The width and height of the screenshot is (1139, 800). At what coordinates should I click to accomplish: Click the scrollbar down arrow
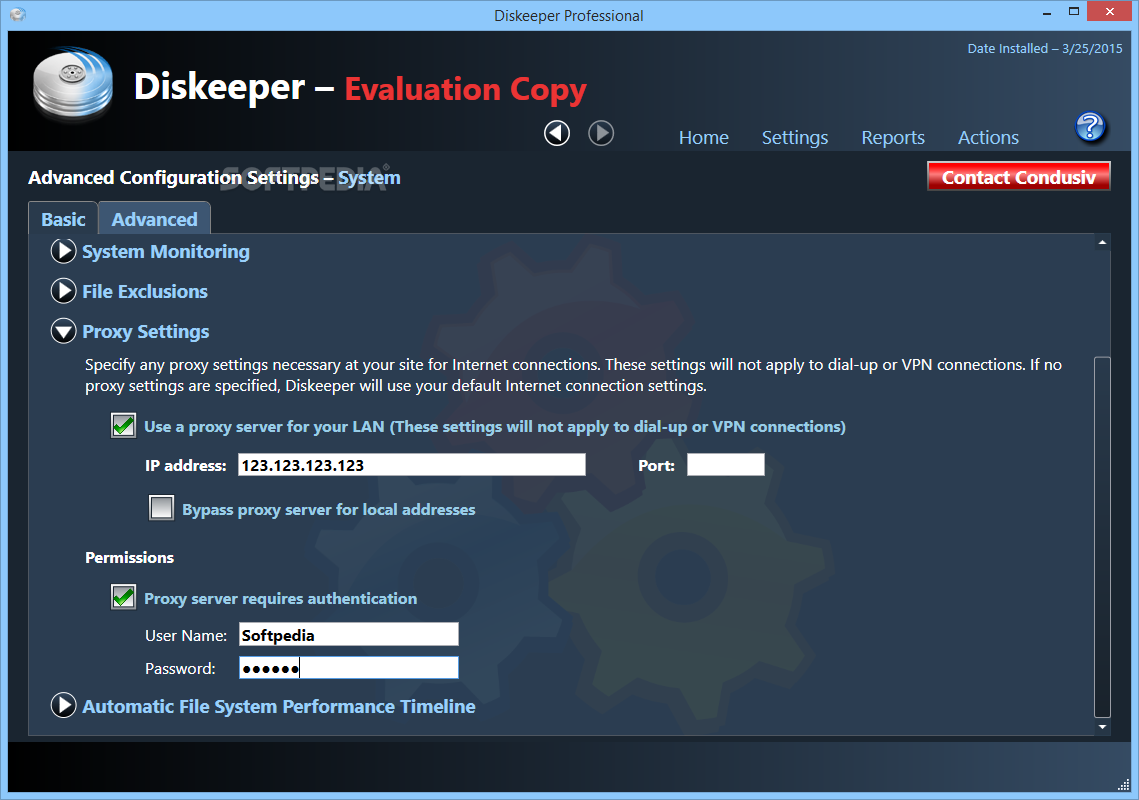coord(1102,727)
